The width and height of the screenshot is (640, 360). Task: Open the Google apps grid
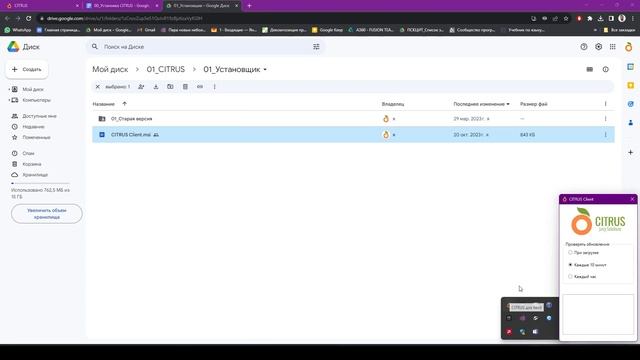pyautogui.click(x=613, y=47)
